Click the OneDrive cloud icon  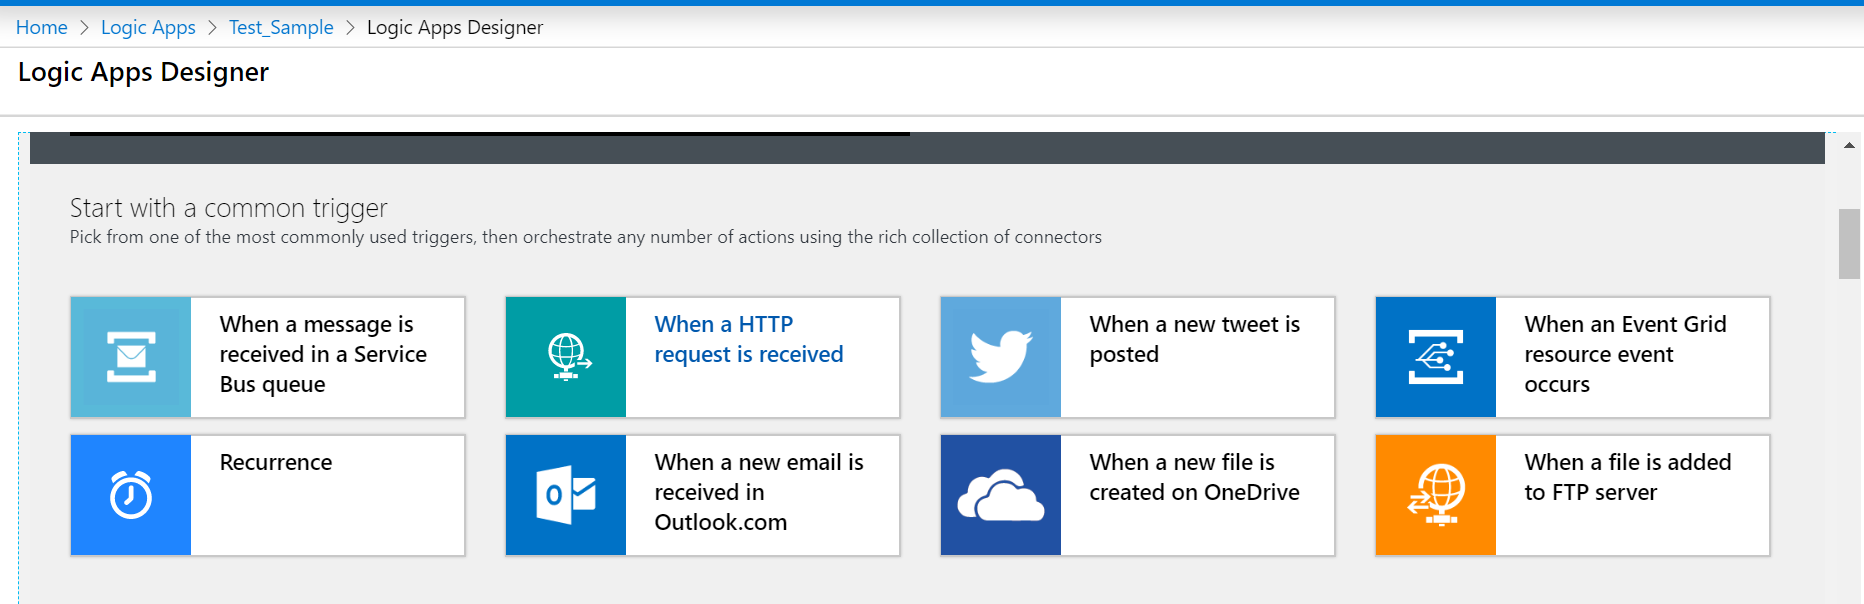coord(1001,495)
